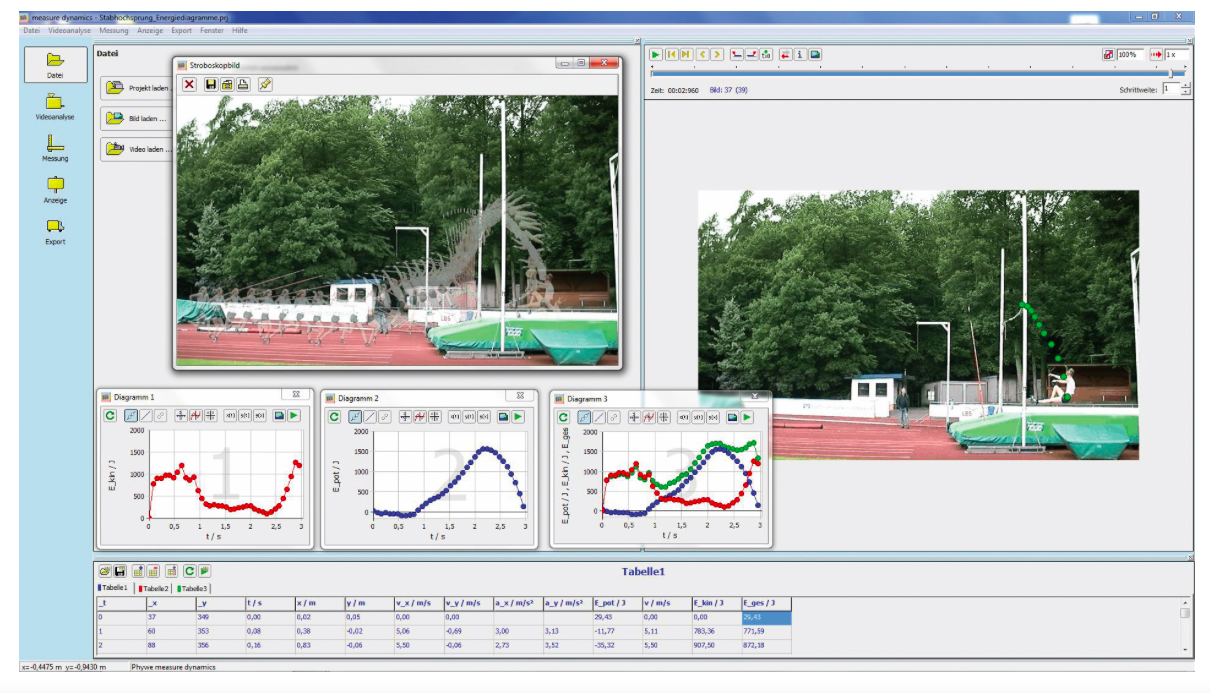Toggle the grid icon in Diagramm 1
The width and height of the screenshot is (1210, 693).
pos(211,415)
